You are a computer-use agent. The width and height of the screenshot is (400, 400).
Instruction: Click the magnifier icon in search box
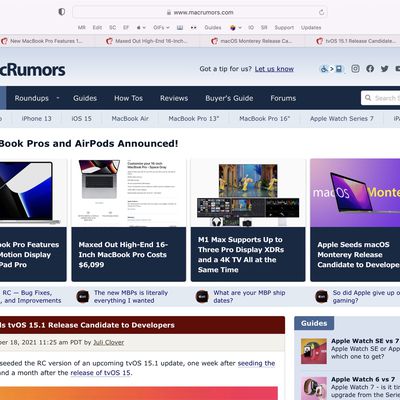pyautogui.click(x=368, y=98)
